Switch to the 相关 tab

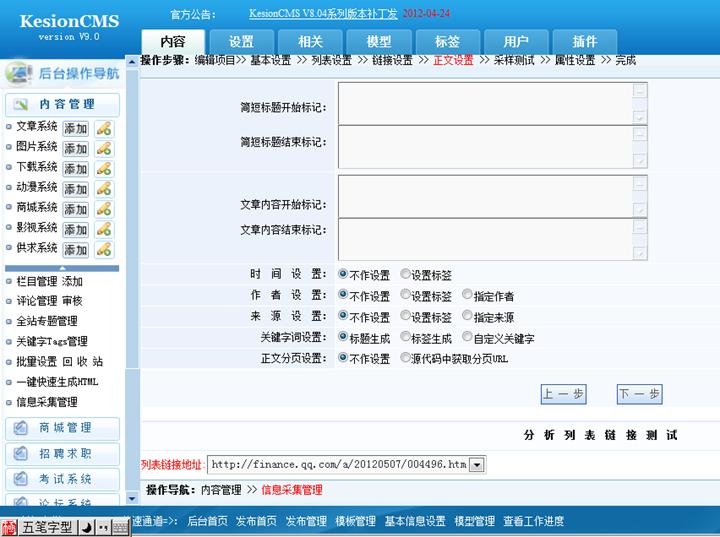click(x=310, y=42)
